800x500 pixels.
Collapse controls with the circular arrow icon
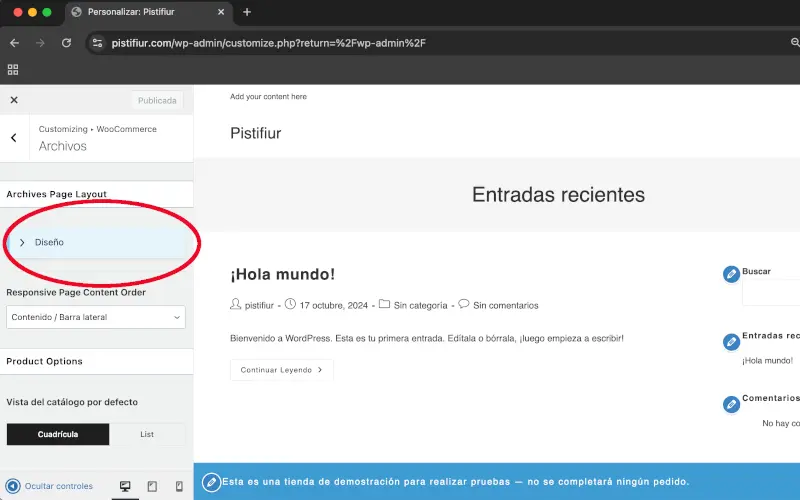click(x=13, y=486)
